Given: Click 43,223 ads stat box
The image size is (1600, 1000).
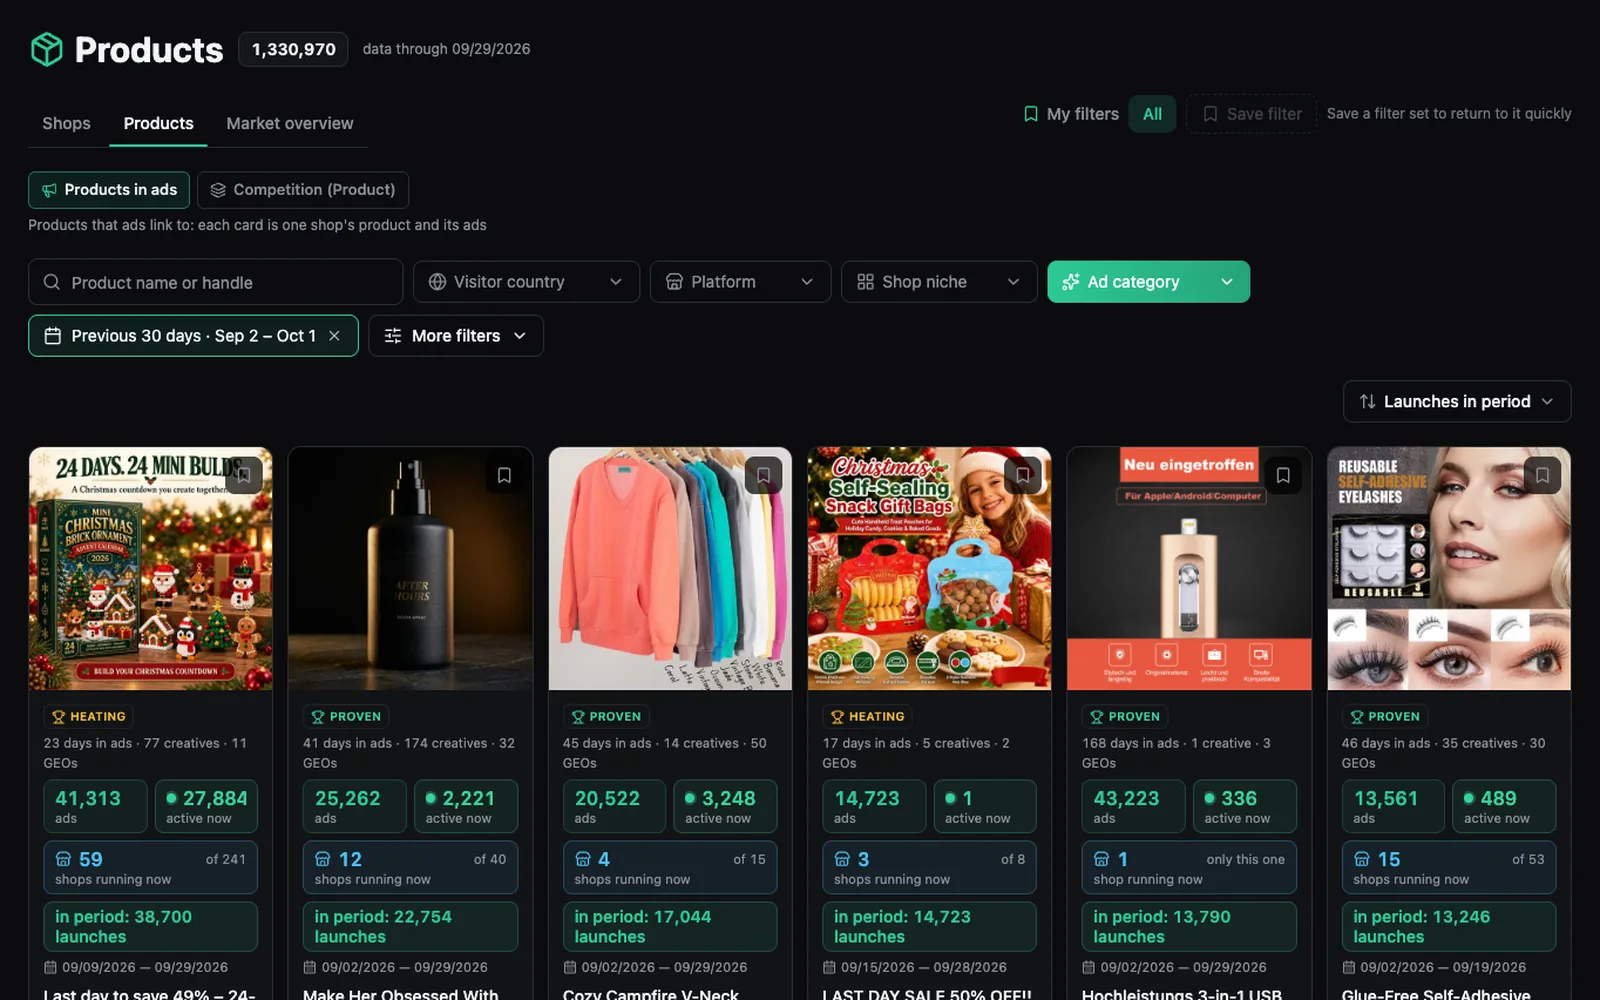Looking at the screenshot, I should (x=1134, y=806).
